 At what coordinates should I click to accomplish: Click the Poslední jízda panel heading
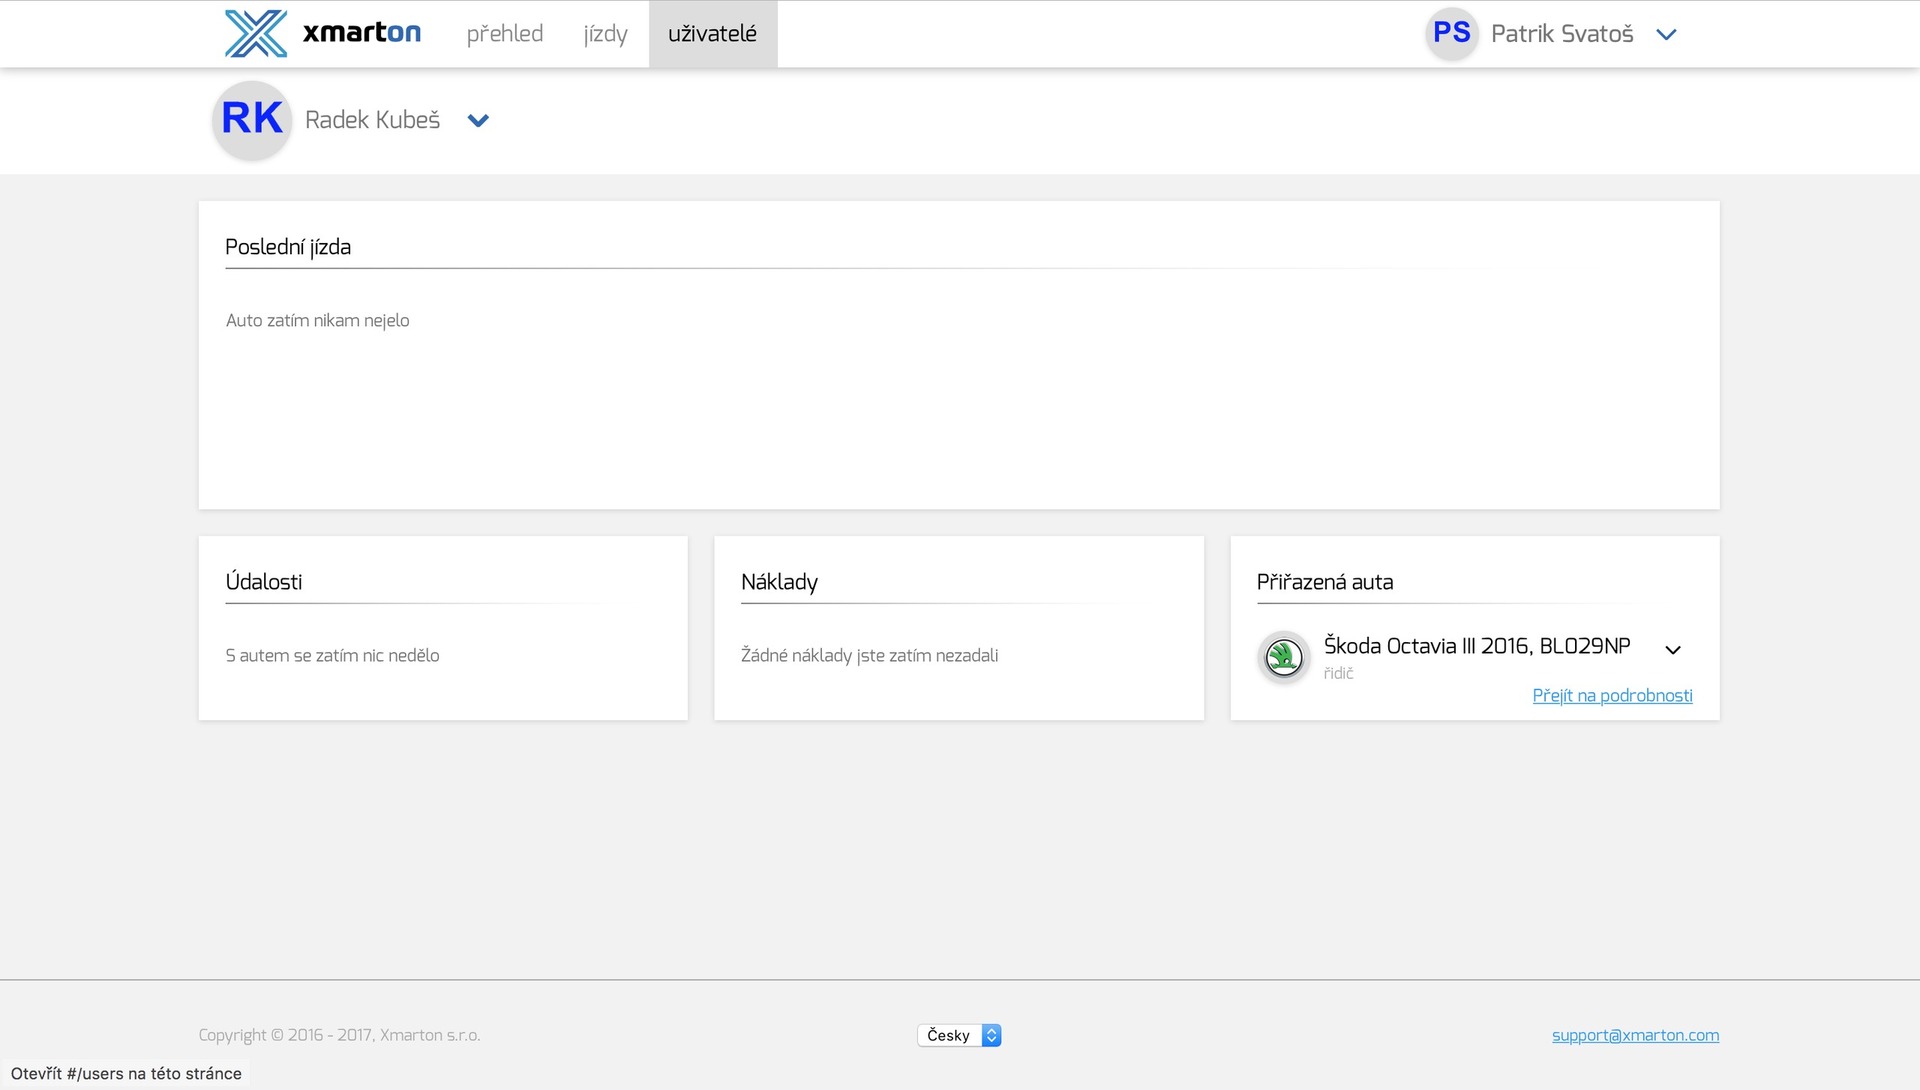(x=288, y=247)
